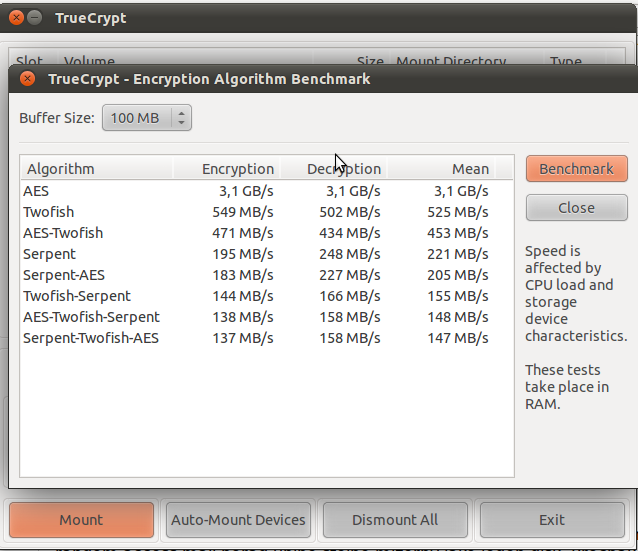The height and width of the screenshot is (551, 638).
Task: Click the 221 MB/s Serpent mean value
Action: point(458,254)
